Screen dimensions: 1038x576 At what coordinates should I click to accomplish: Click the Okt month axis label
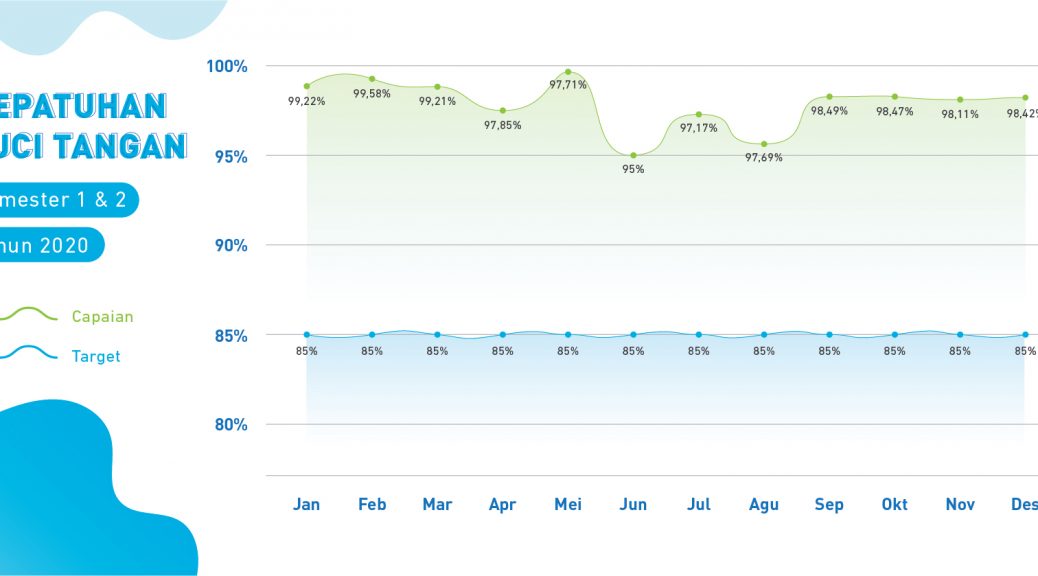[x=894, y=505]
